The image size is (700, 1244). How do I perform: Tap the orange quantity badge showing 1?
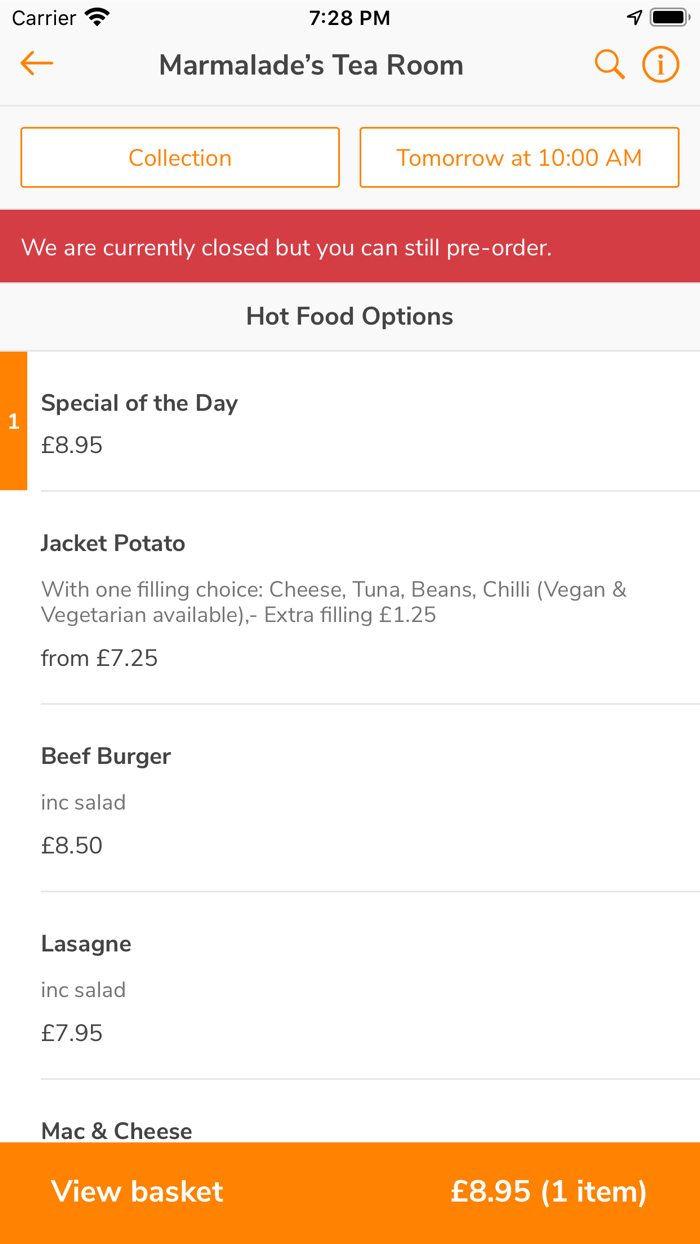coord(13,421)
